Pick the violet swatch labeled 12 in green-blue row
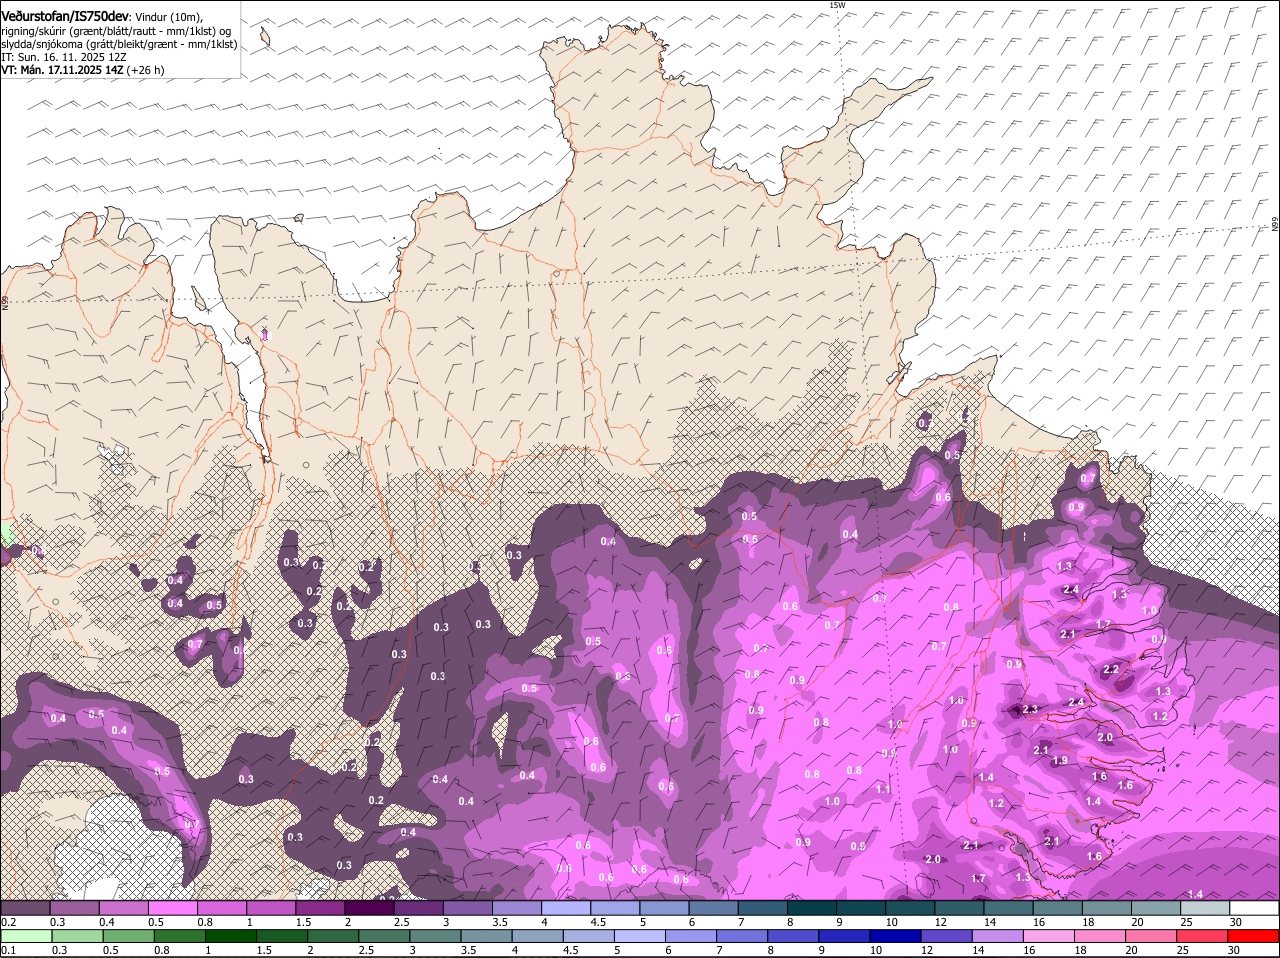 pos(947,936)
